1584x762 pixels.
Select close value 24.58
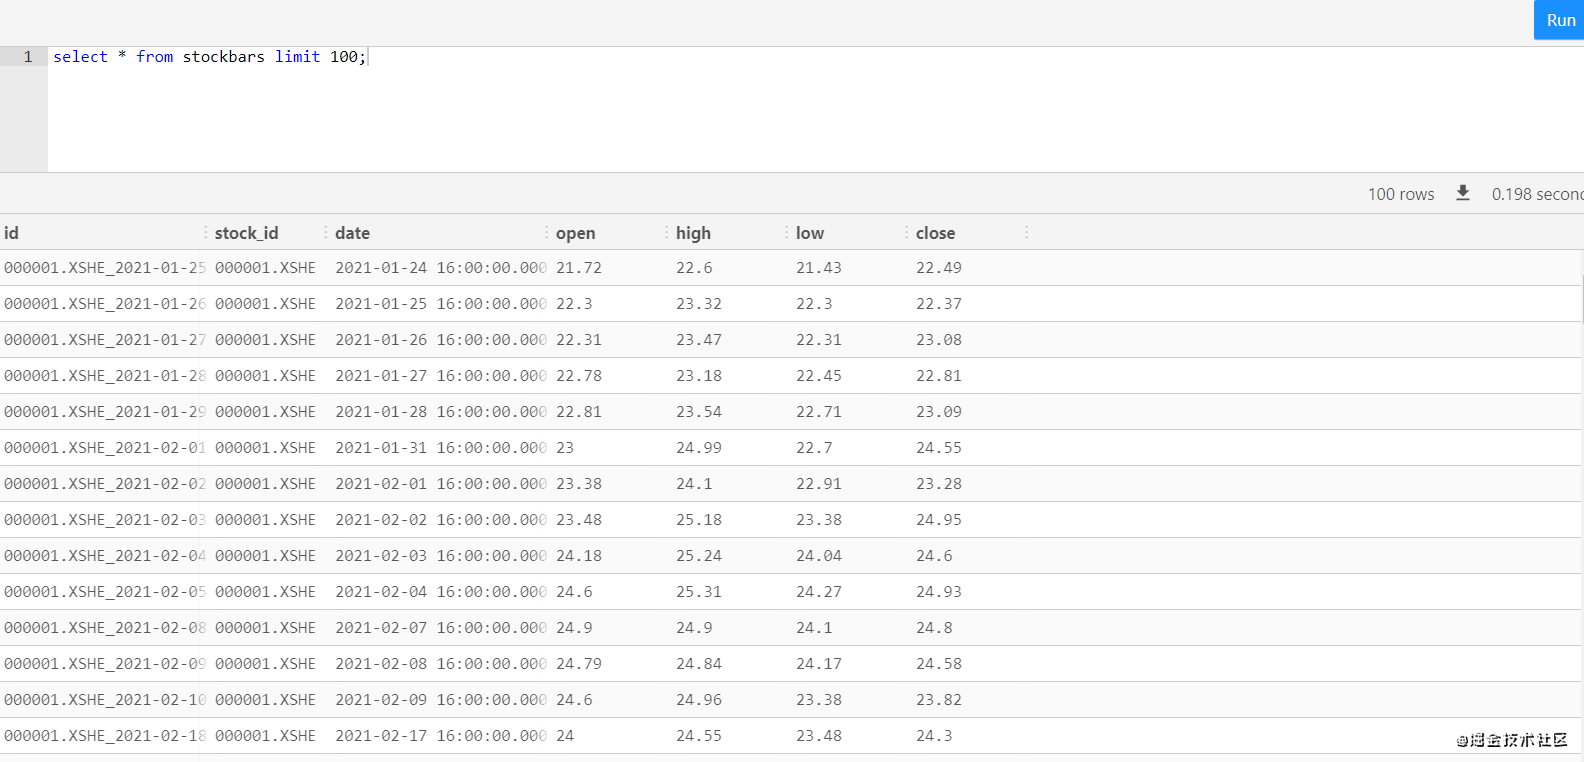pyautogui.click(x=939, y=664)
